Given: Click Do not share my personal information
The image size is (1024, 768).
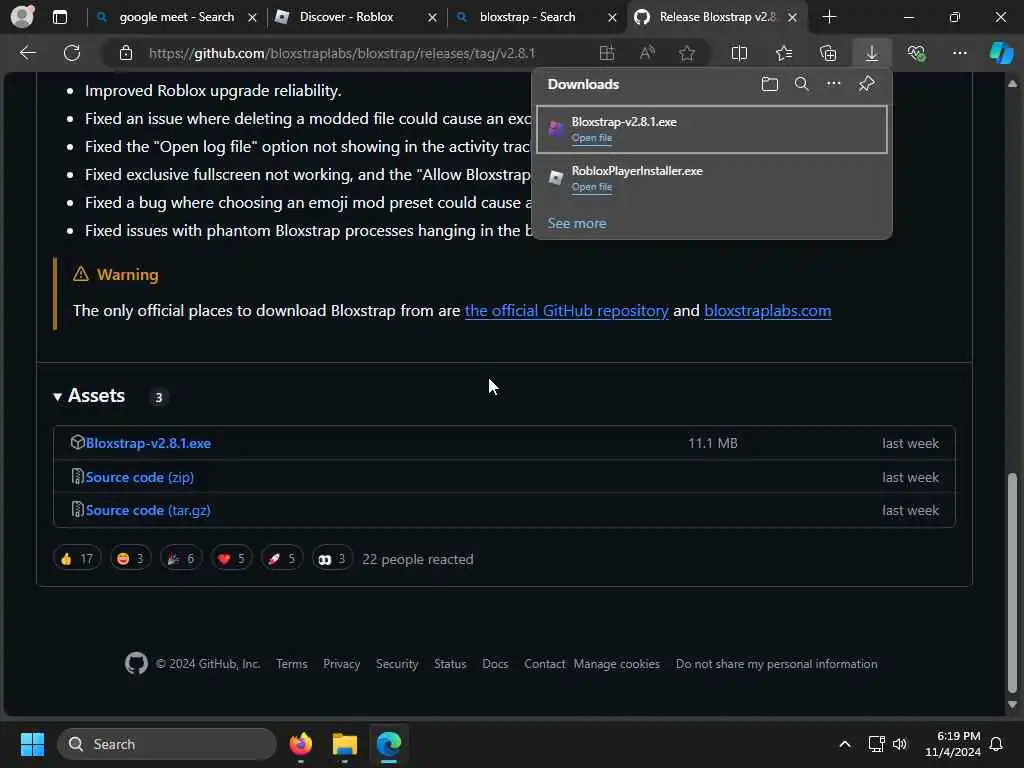Looking at the screenshot, I should pyautogui.click(x=776, y=664).
